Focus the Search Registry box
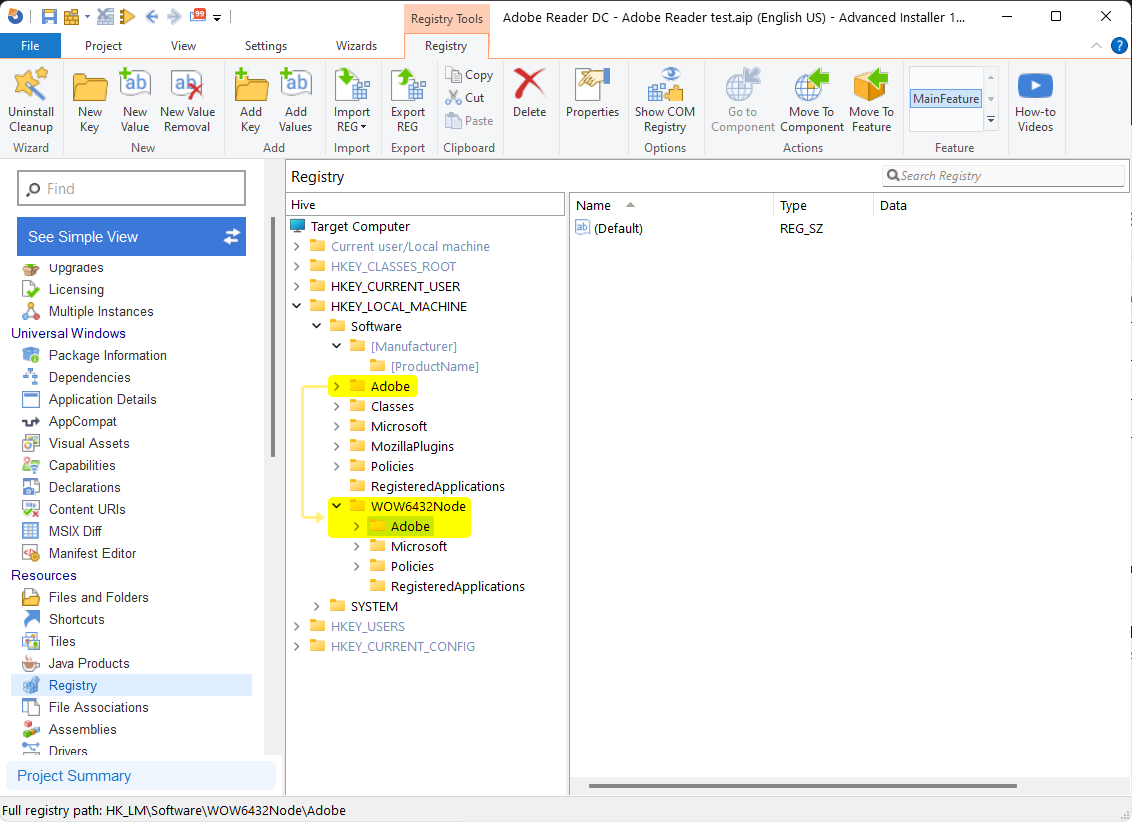1132x822 pixels. (1003, 175)
